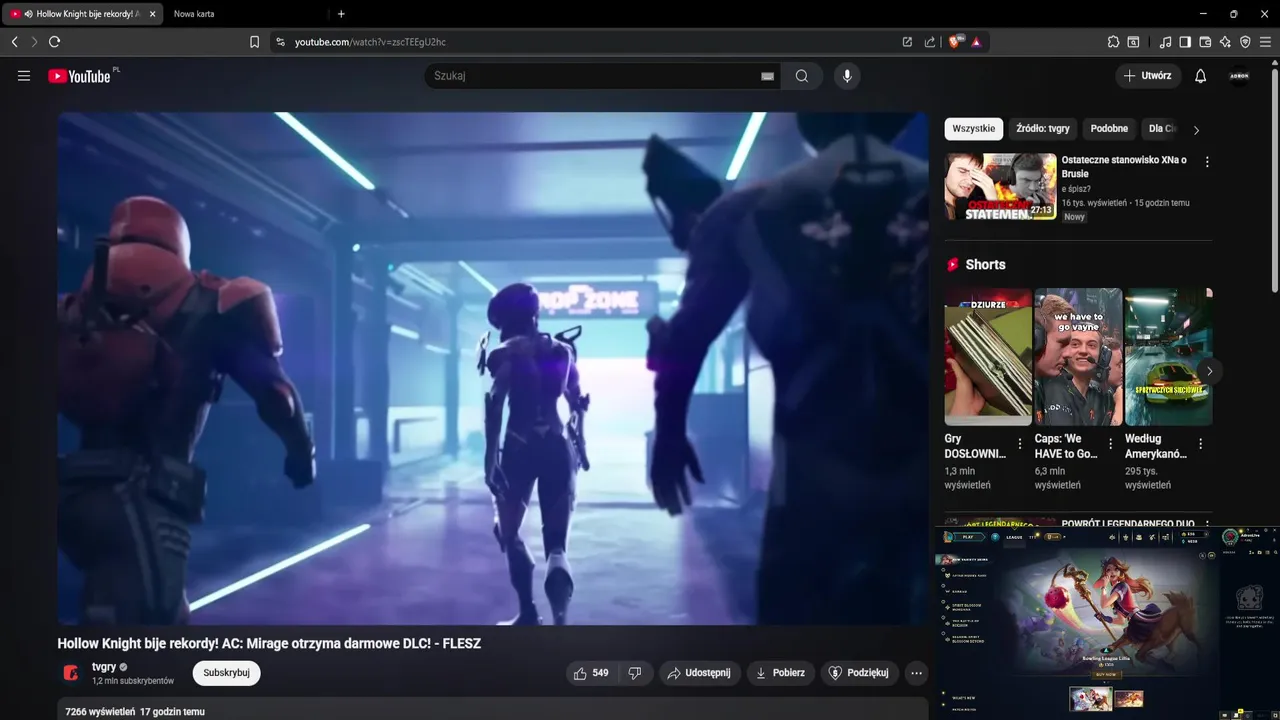The height and width of the screenshot is (720, 1280).
Task: Like the video with thumbs up
Action: pos(591,673)
